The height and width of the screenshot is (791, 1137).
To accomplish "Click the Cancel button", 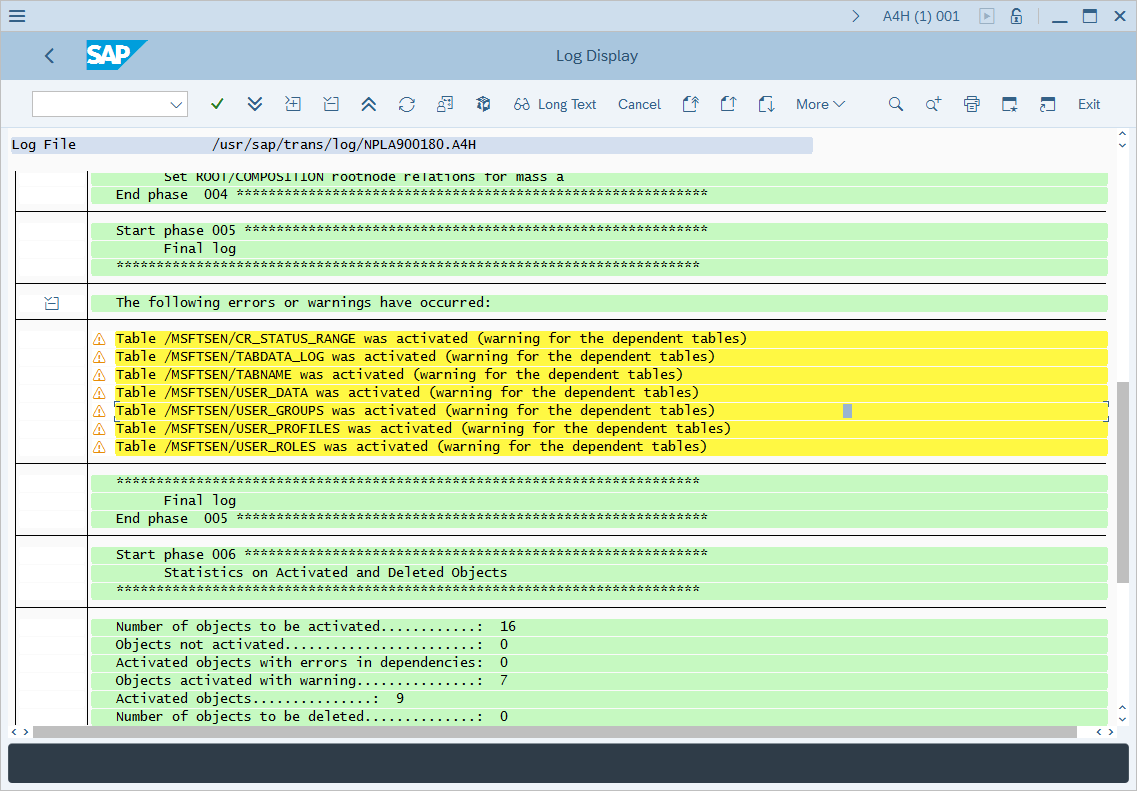I will click(639, 104).
